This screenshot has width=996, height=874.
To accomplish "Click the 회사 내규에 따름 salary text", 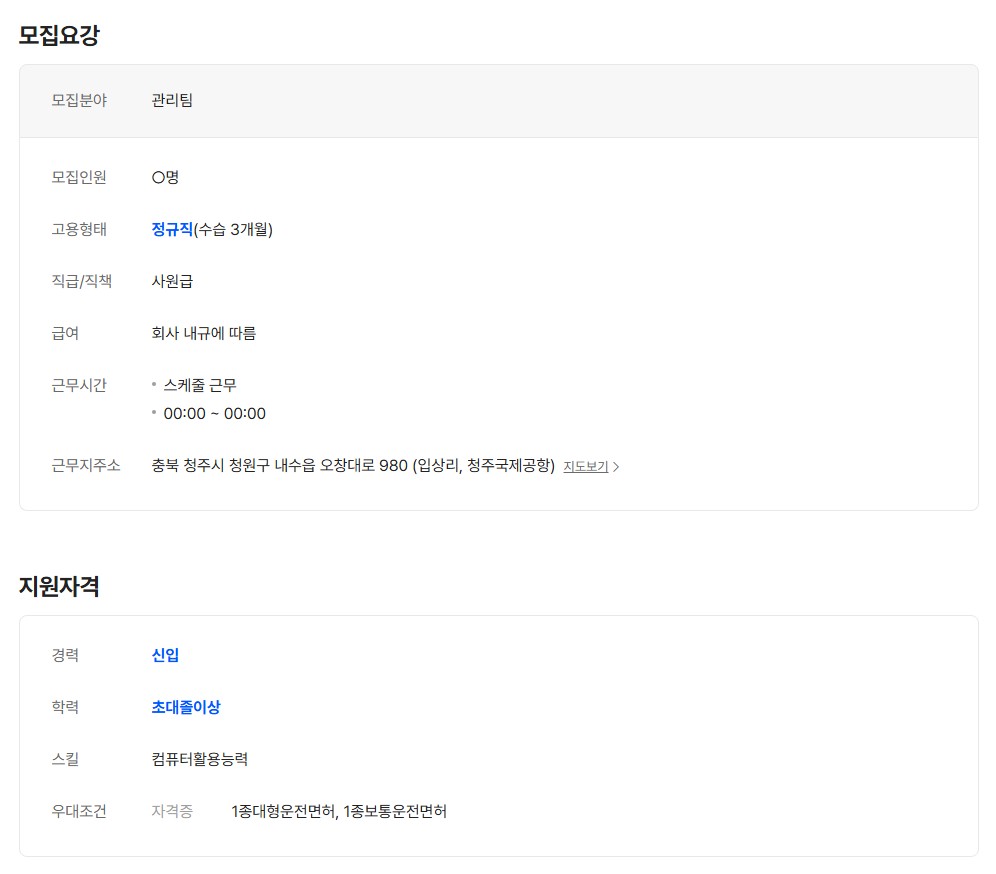I will pos(204,333).
